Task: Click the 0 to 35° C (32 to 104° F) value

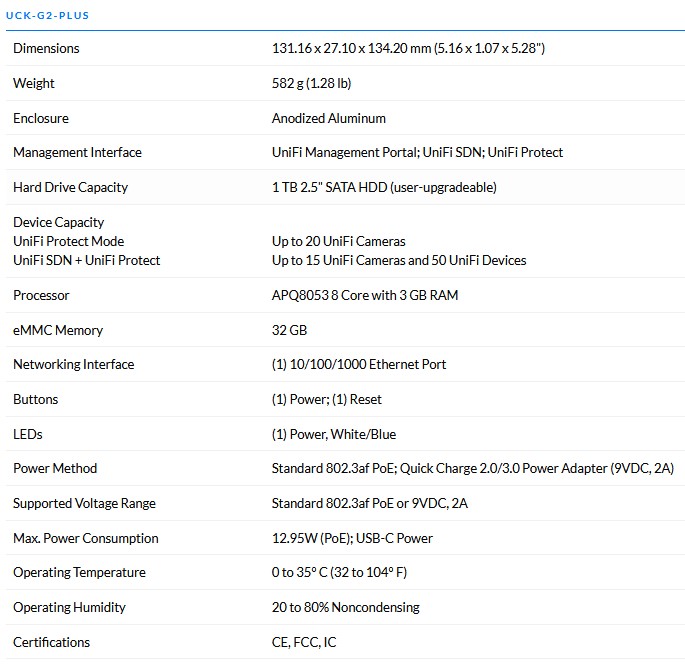Action: coord(339,573)
